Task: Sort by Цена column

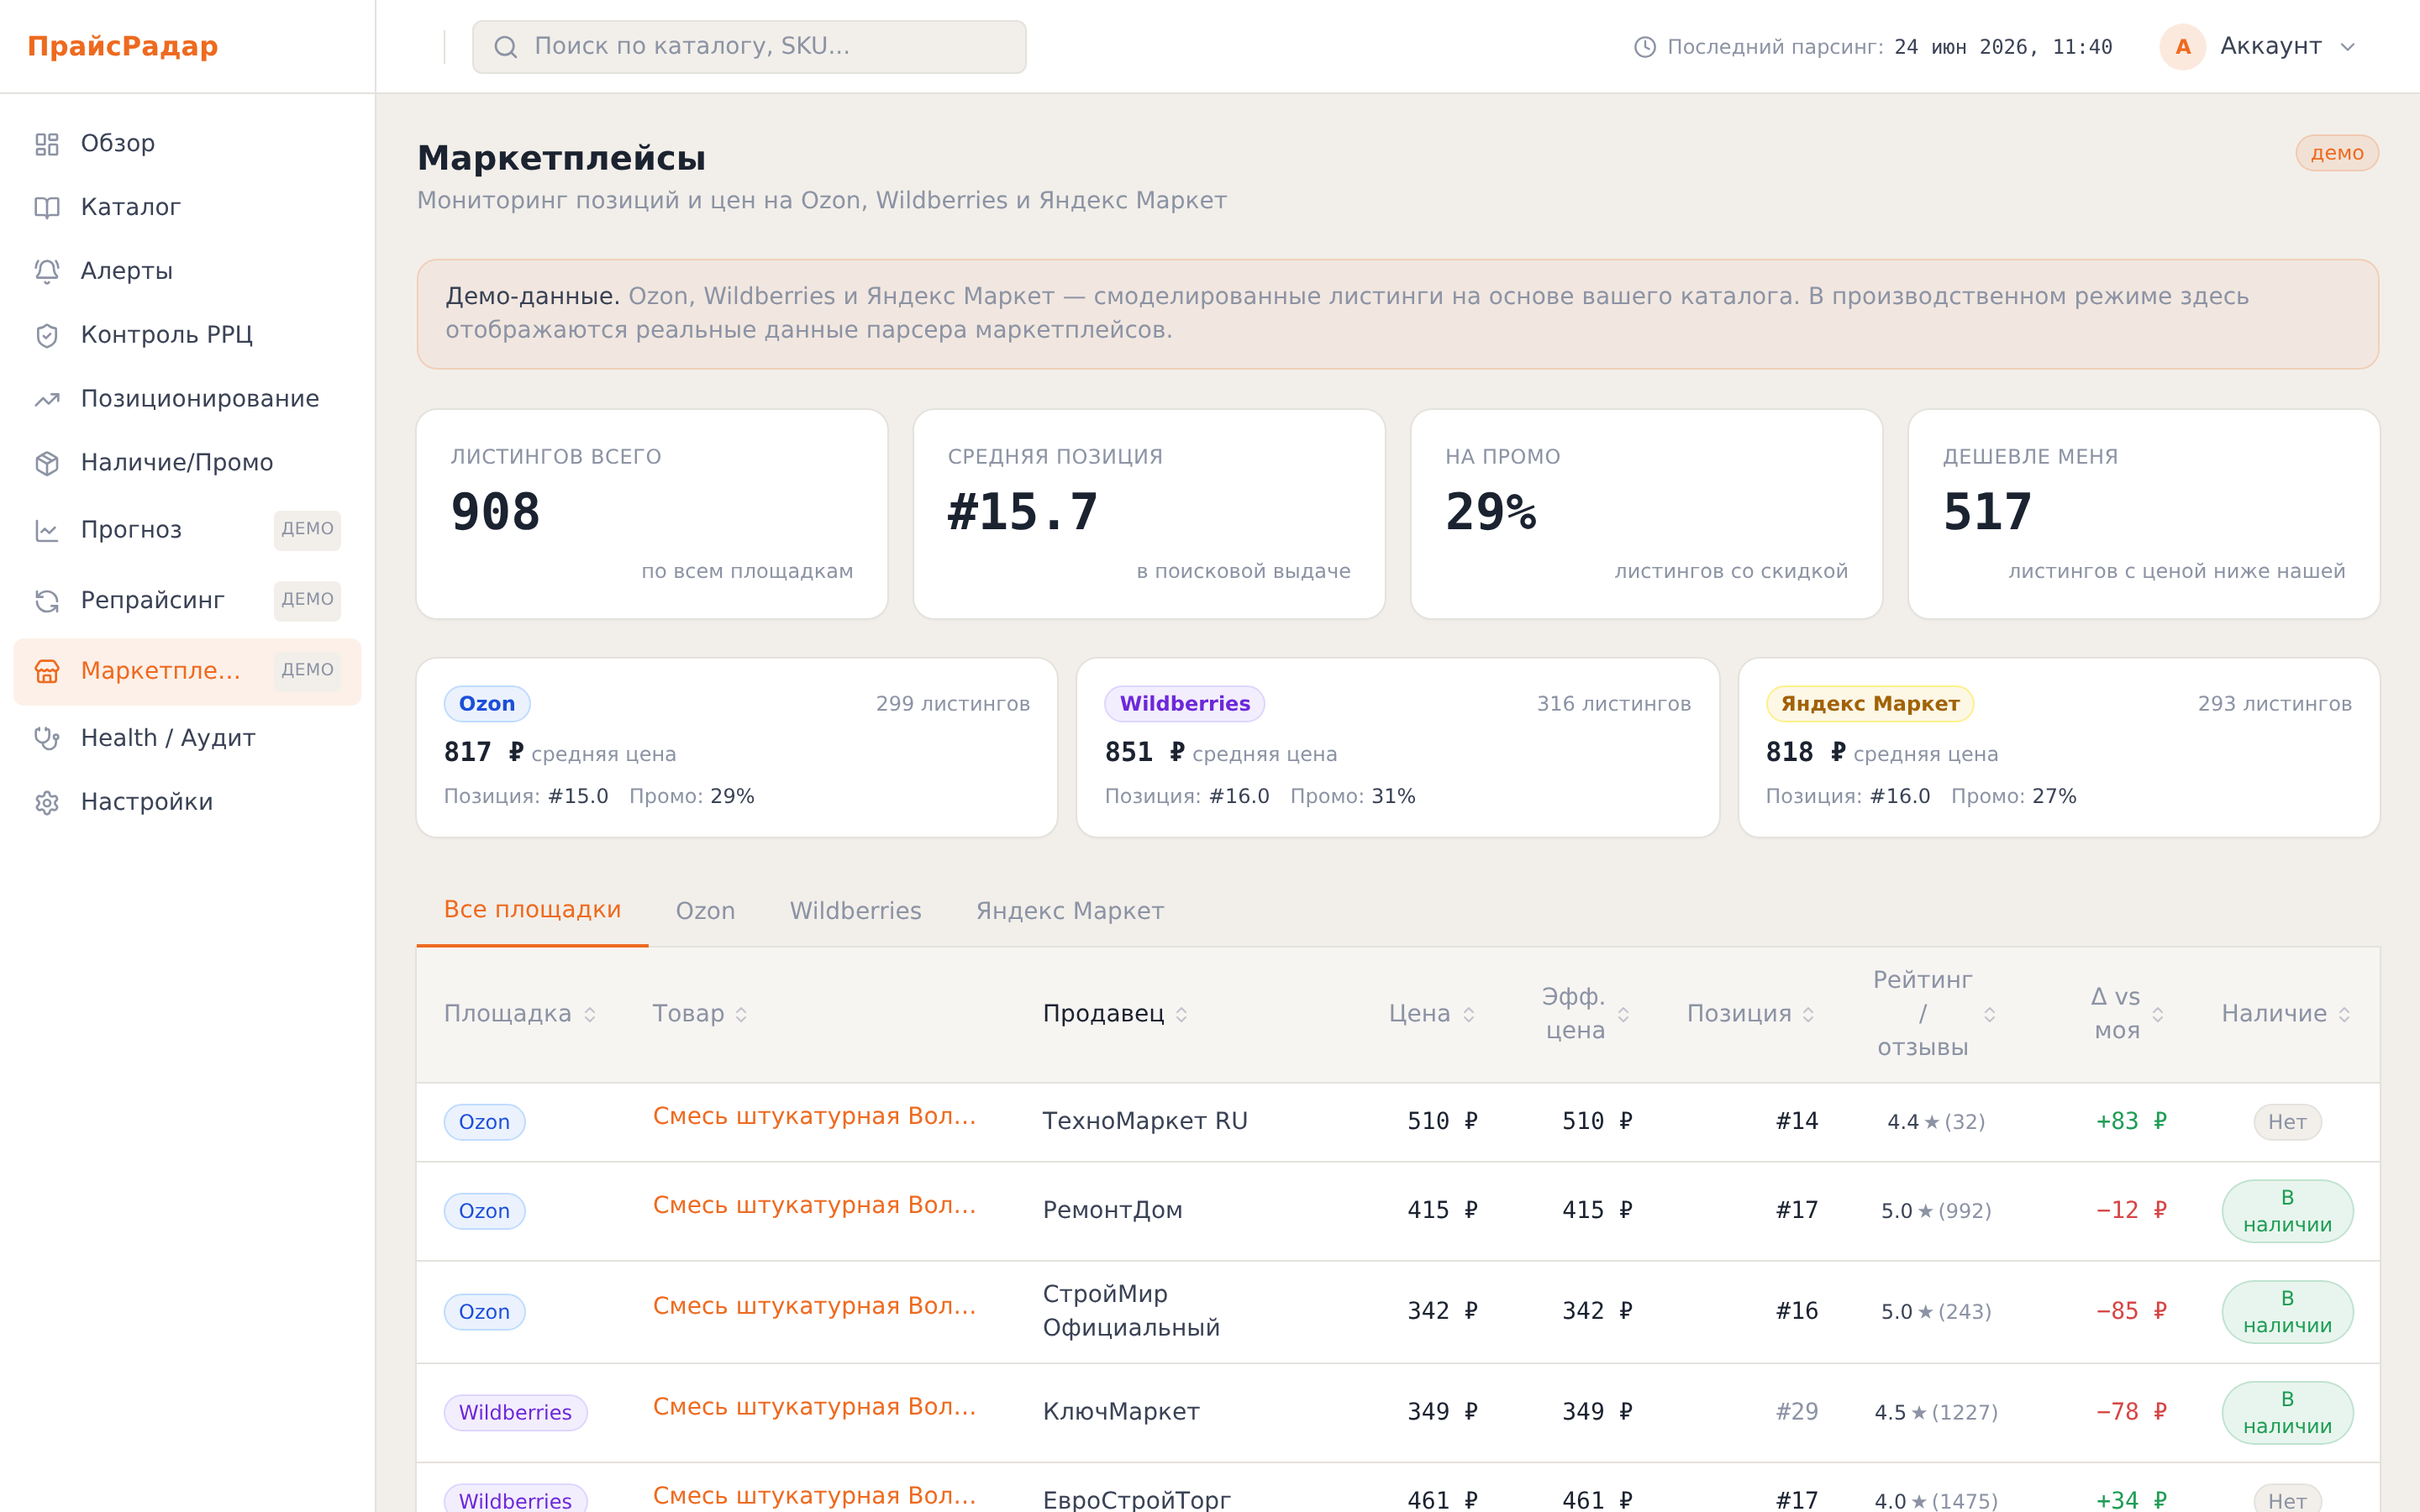Action: pos(1432,1014)
